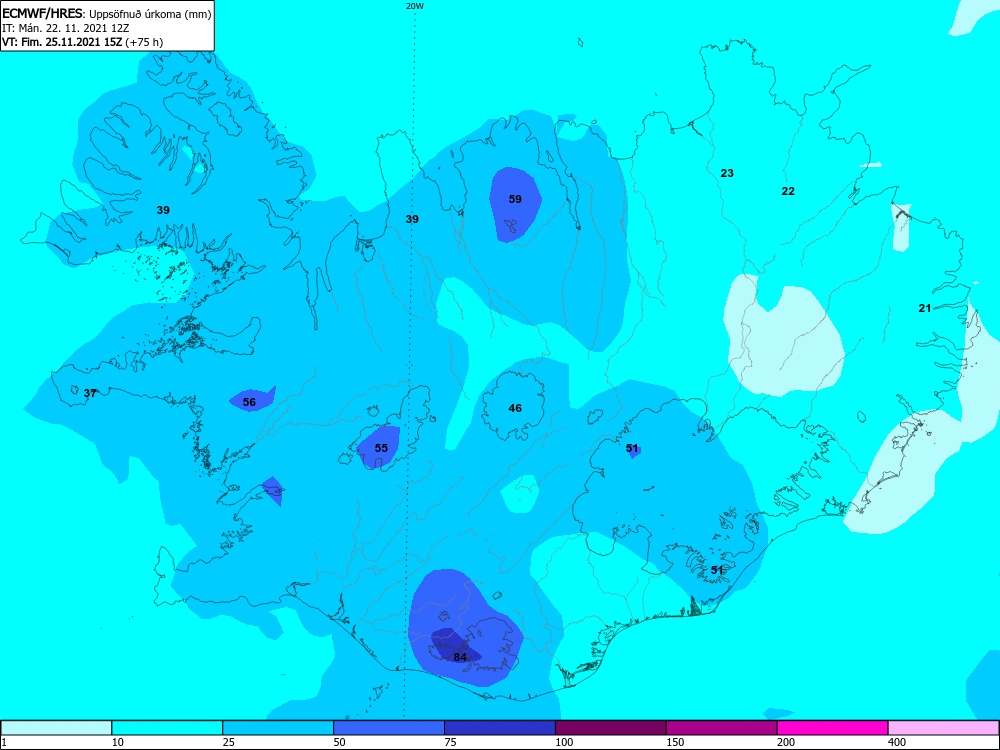This screenshot has width=1000, height=750.
Task: Pick the dark purple 100–150 mm legend swatch
Action: 611,728
